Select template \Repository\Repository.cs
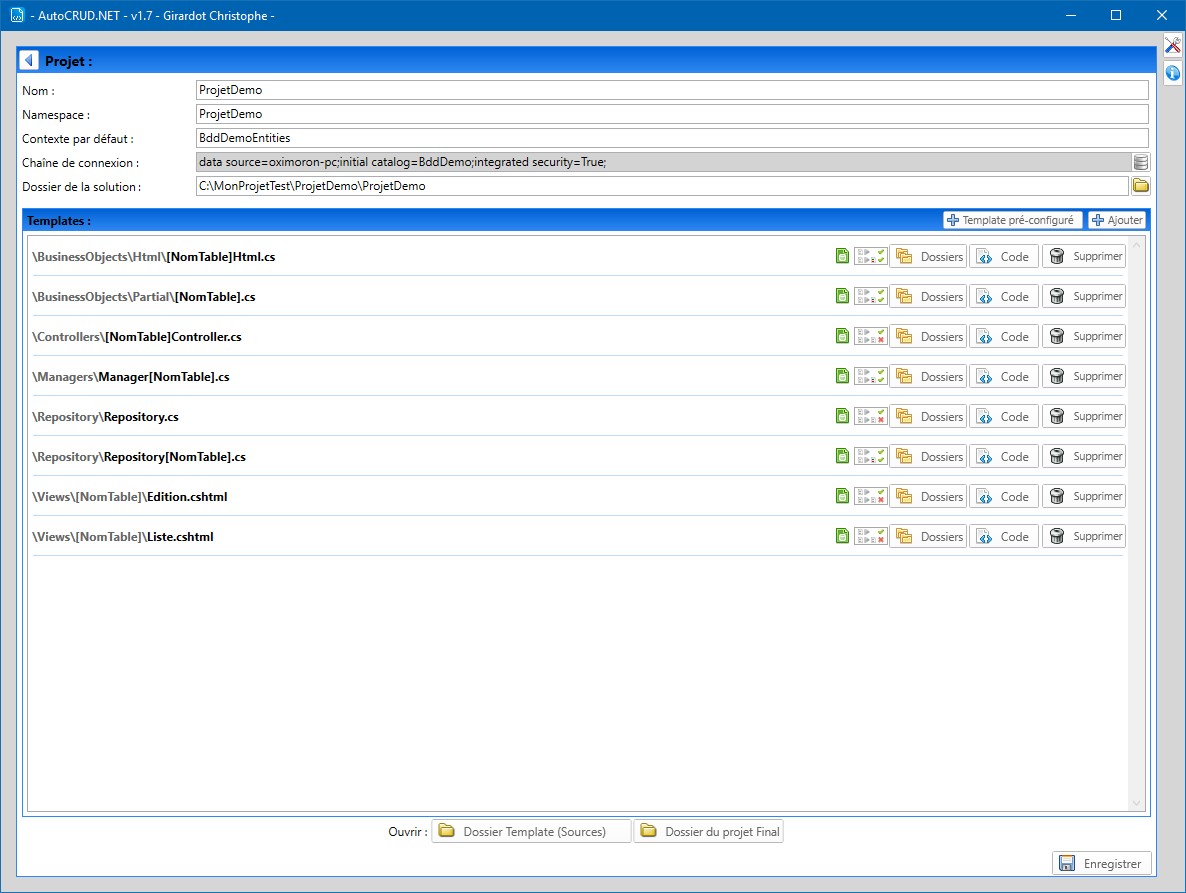 (105, 417)
